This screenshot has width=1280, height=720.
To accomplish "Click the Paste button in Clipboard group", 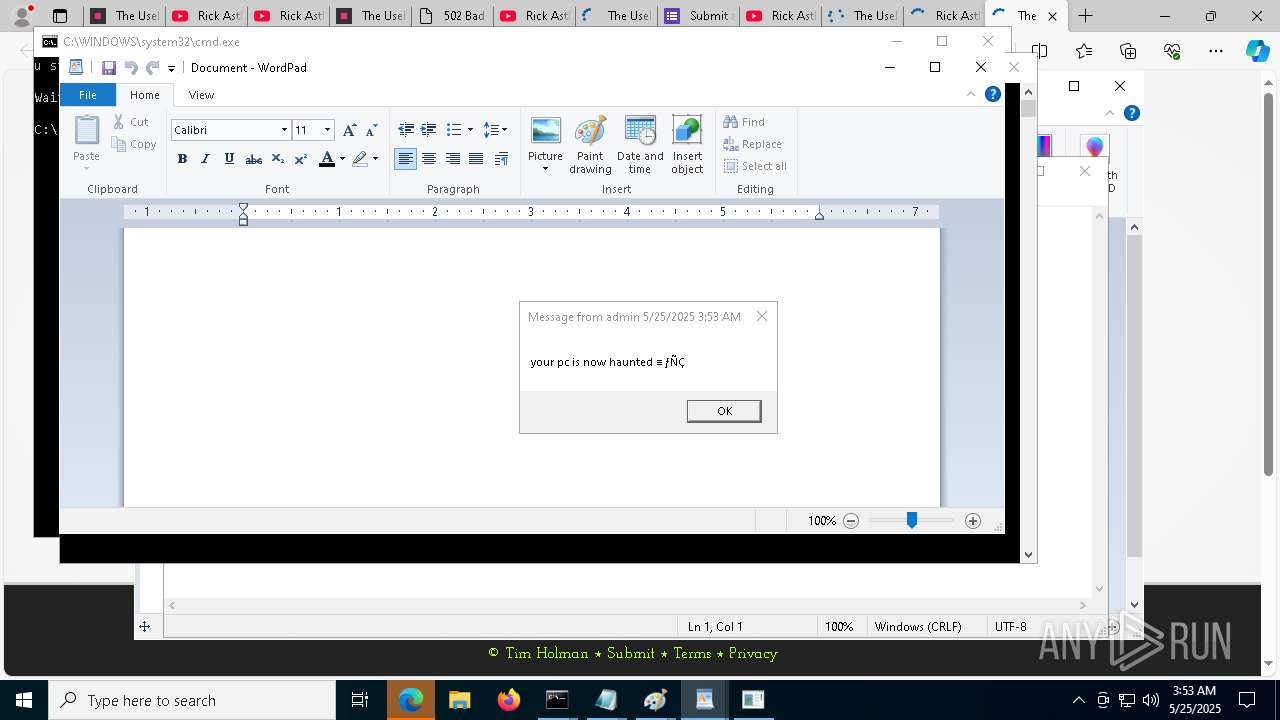I will [87, 141].
